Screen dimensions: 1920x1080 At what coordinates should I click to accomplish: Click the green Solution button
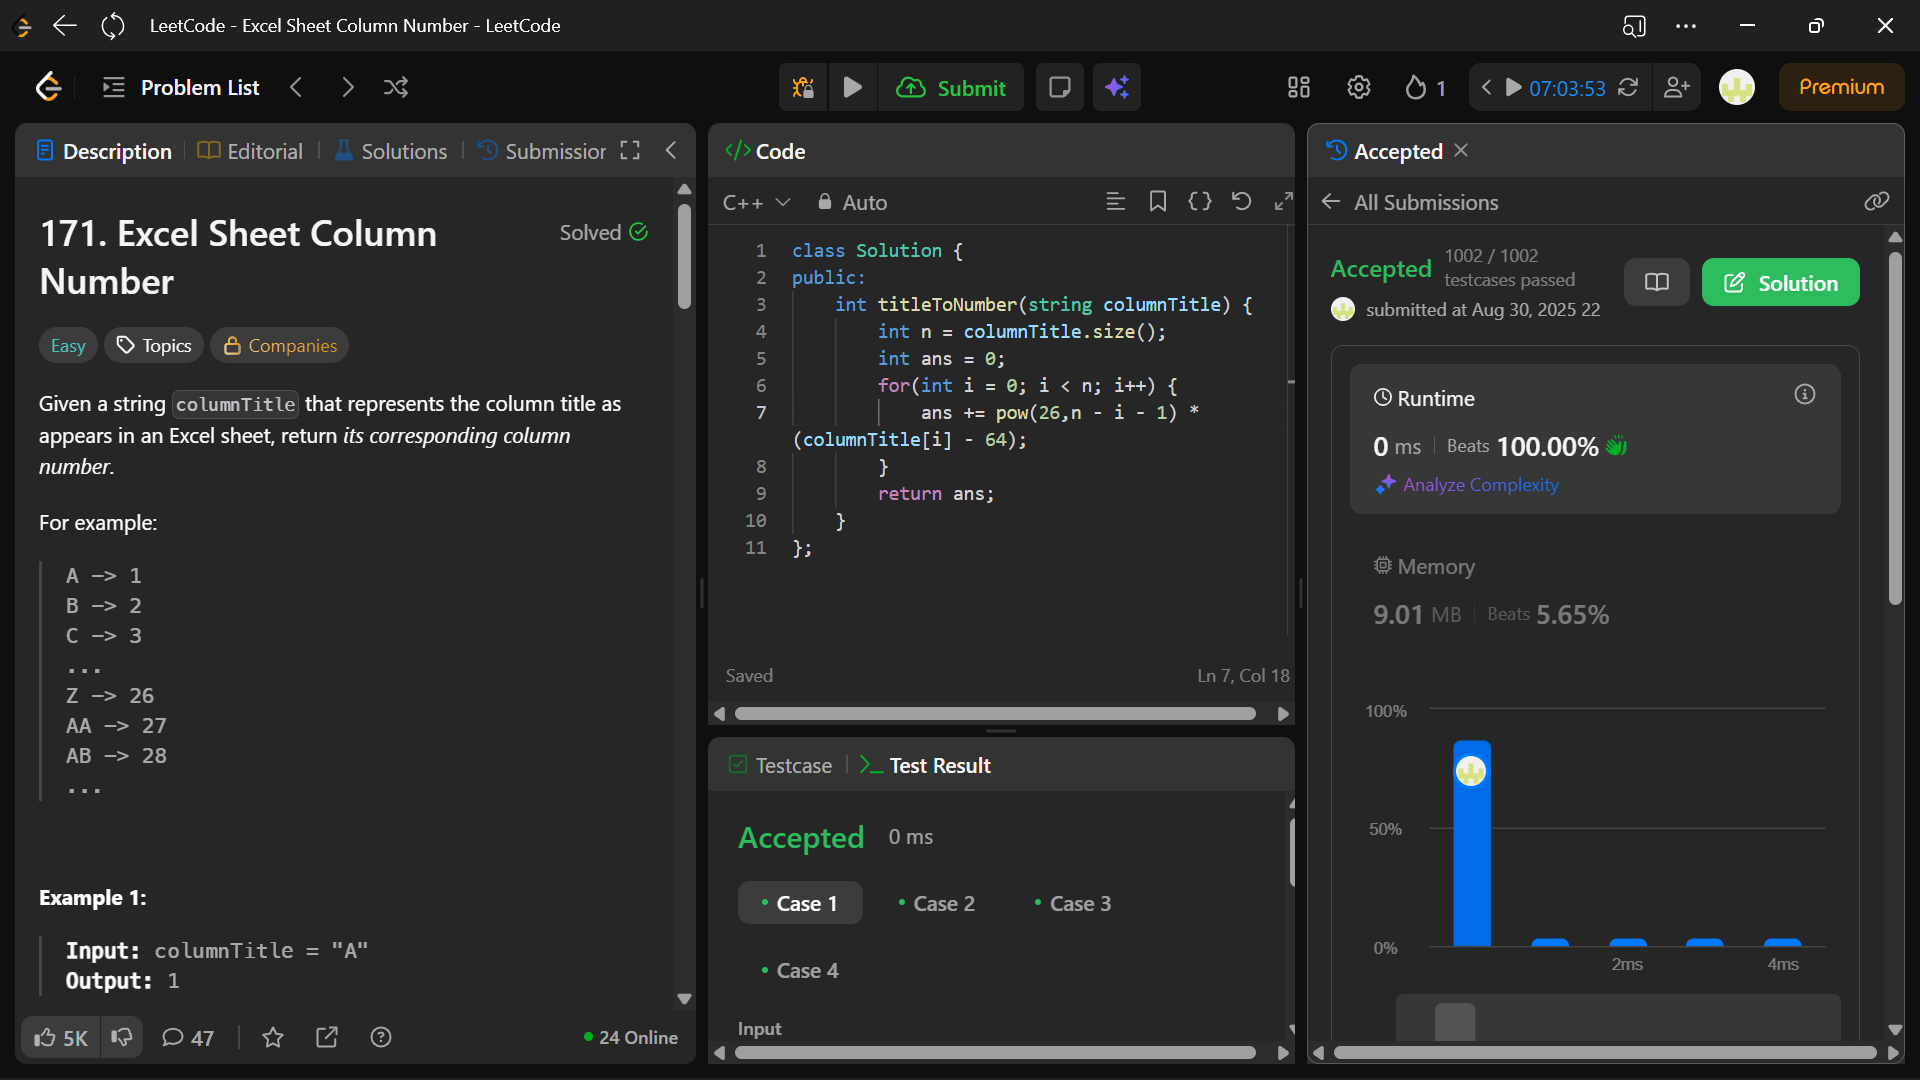pyautogui.click(x=1780, y=283)
